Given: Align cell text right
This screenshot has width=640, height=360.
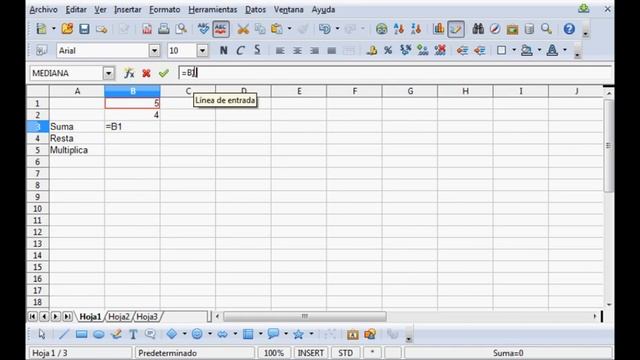Looking at the screenshot, I should coord(314,51).
